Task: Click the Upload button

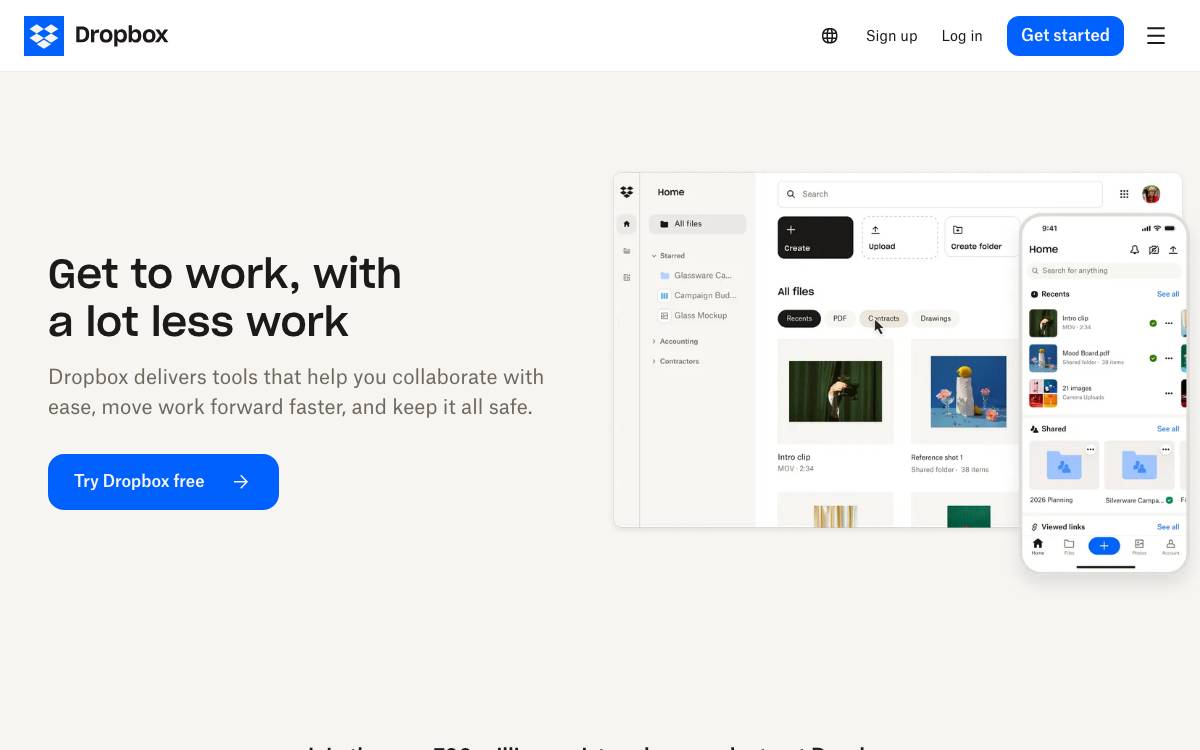Action: 899,238
